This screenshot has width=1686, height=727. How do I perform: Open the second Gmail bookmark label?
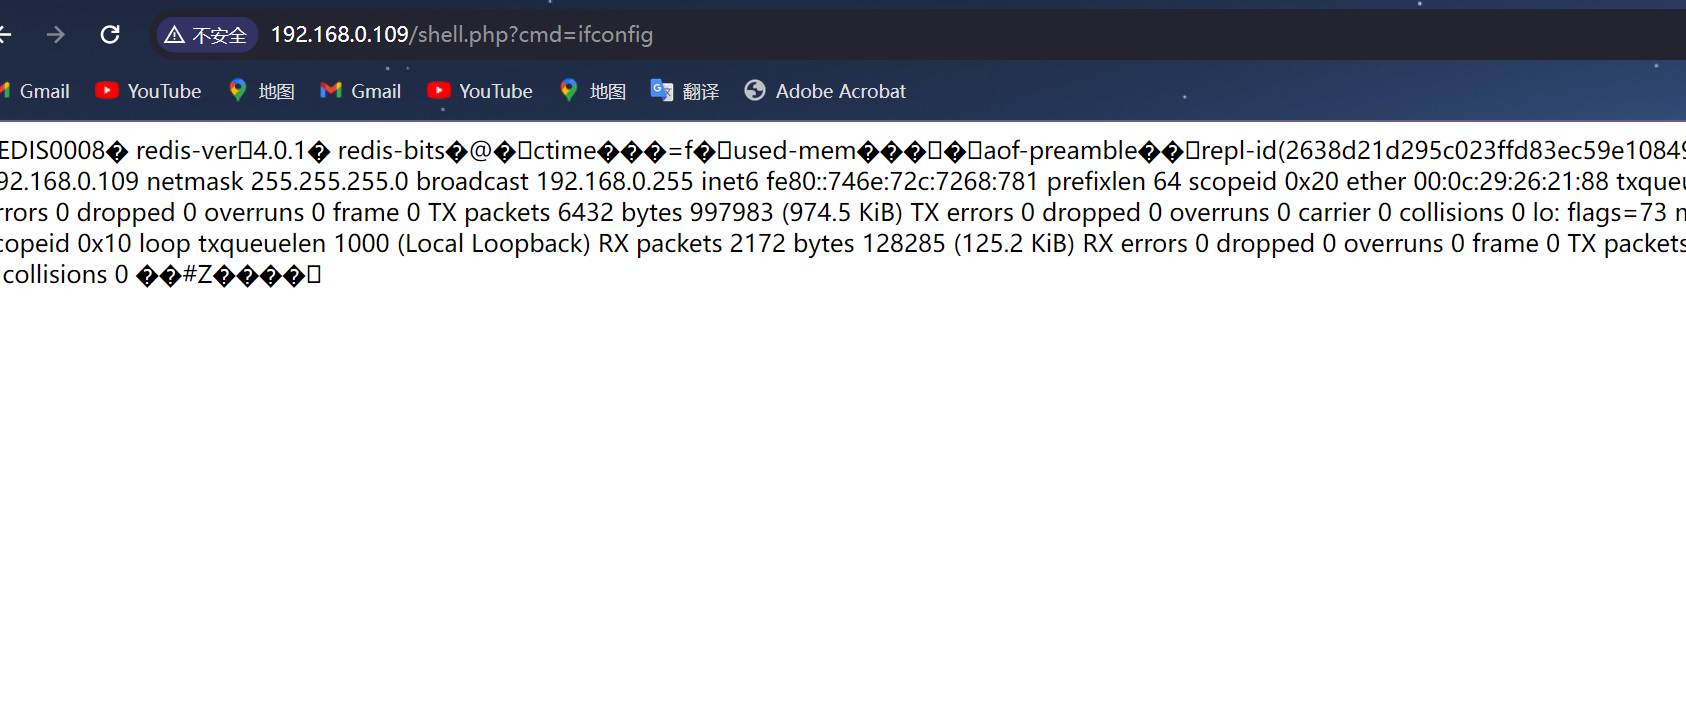[x=376, y=91]
